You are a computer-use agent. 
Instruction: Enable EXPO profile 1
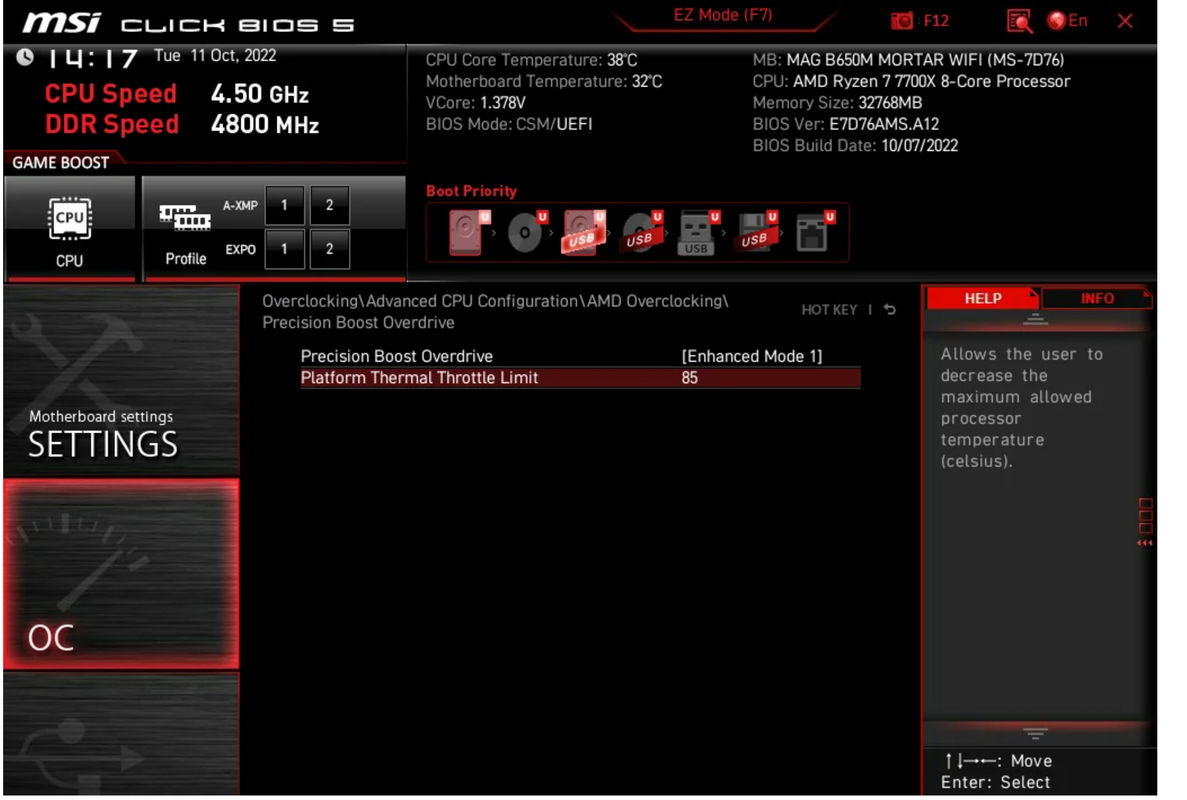[285, 249]
